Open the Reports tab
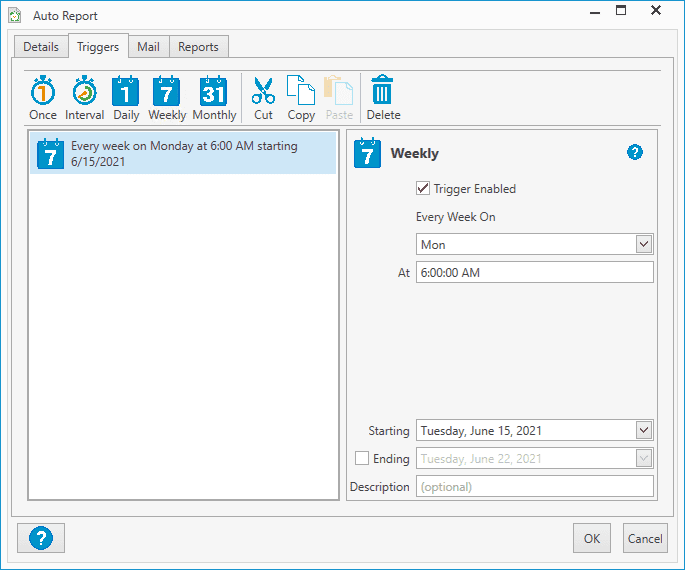This screenshot has height=570, width=685. click(198, 47)
